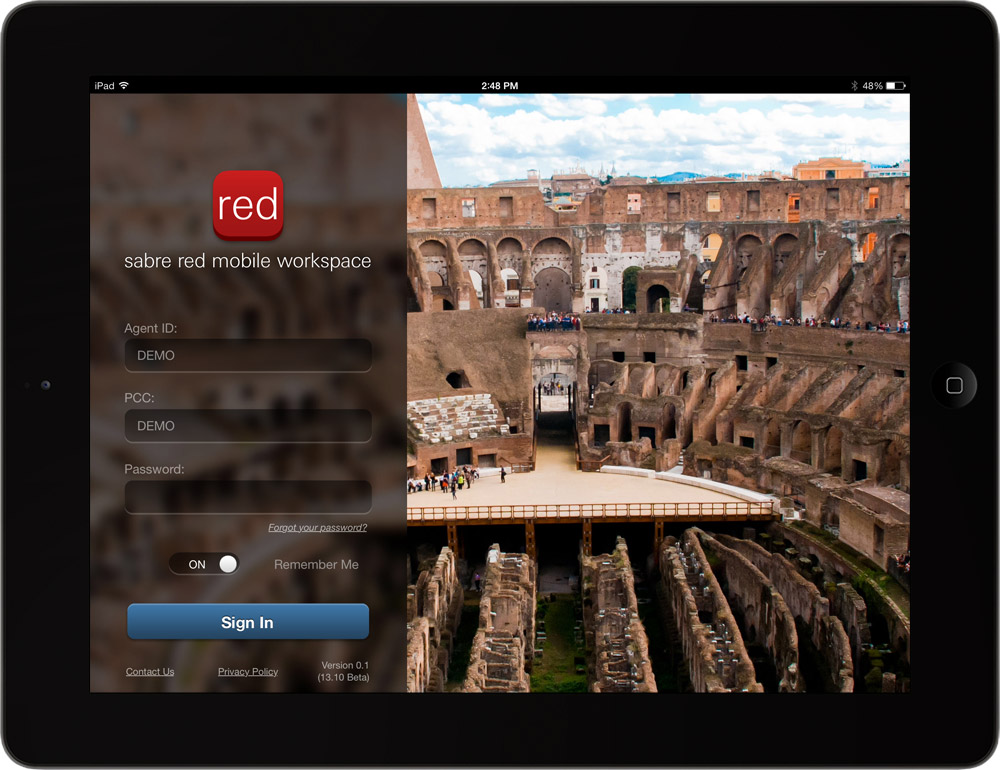Toggle the Remember Me switch

(x=204, y=564)
